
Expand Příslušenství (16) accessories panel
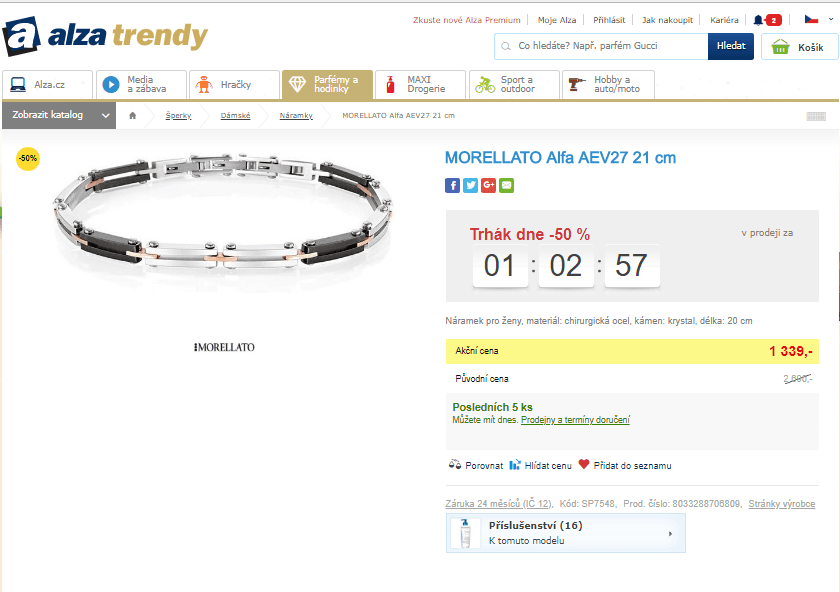pos(566,533)
